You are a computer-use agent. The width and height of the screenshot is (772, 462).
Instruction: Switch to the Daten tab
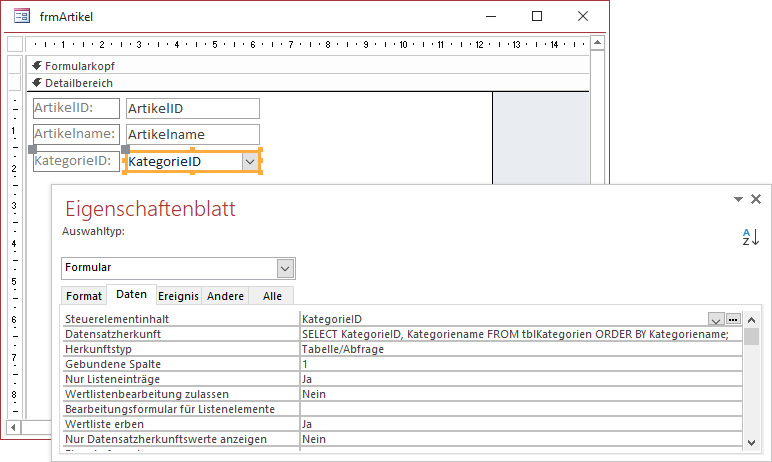tap(131, 294)
